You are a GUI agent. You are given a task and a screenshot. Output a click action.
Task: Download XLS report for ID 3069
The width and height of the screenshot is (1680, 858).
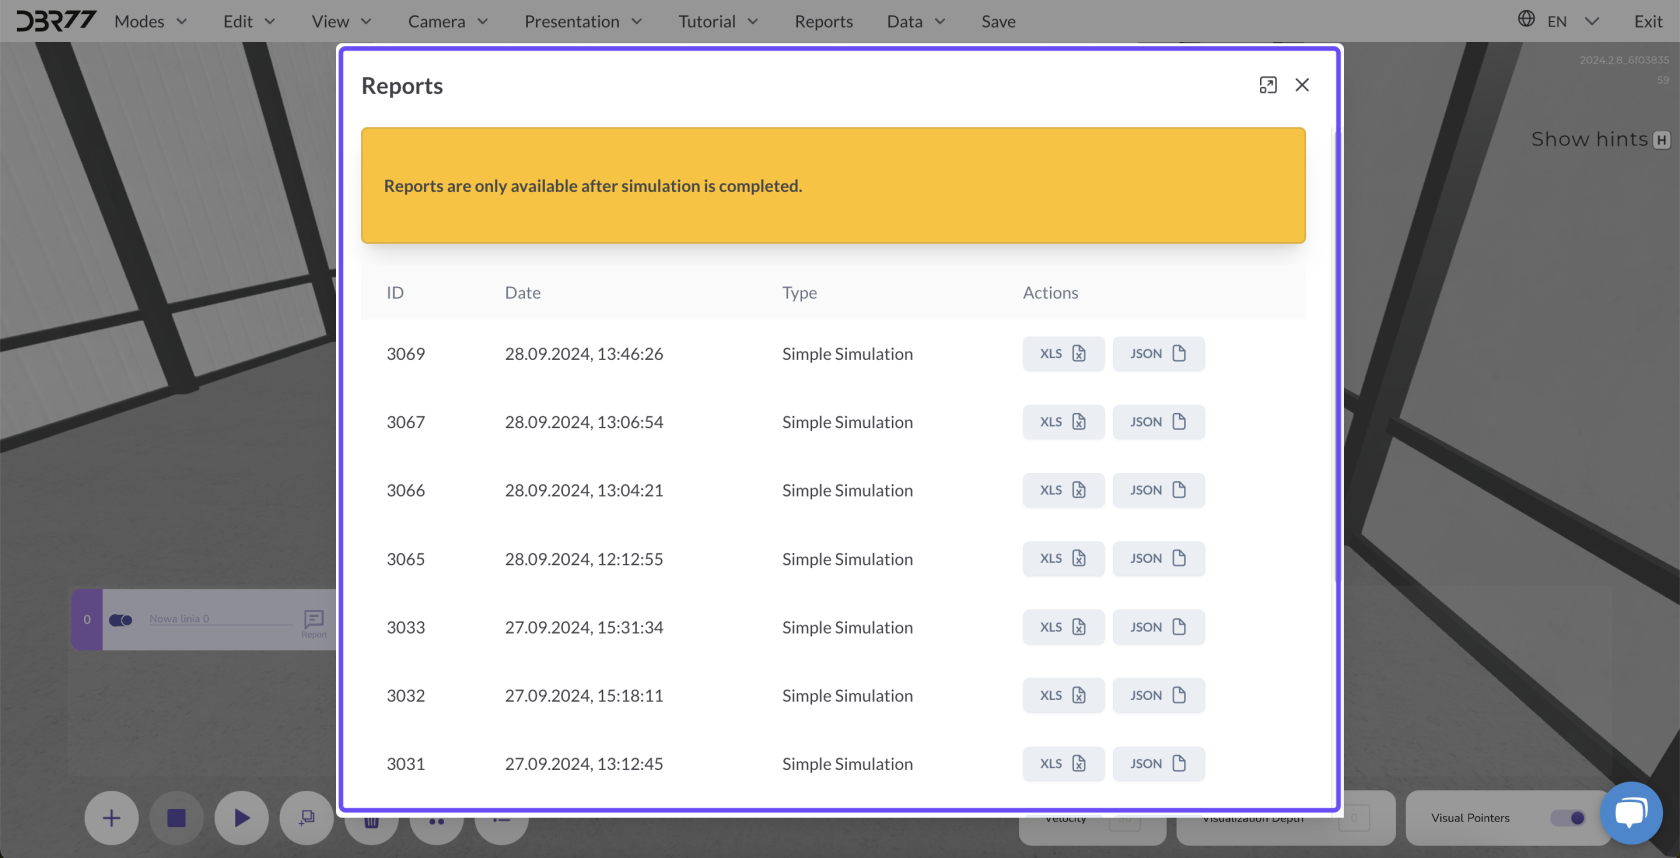(x=1063, y=354)
